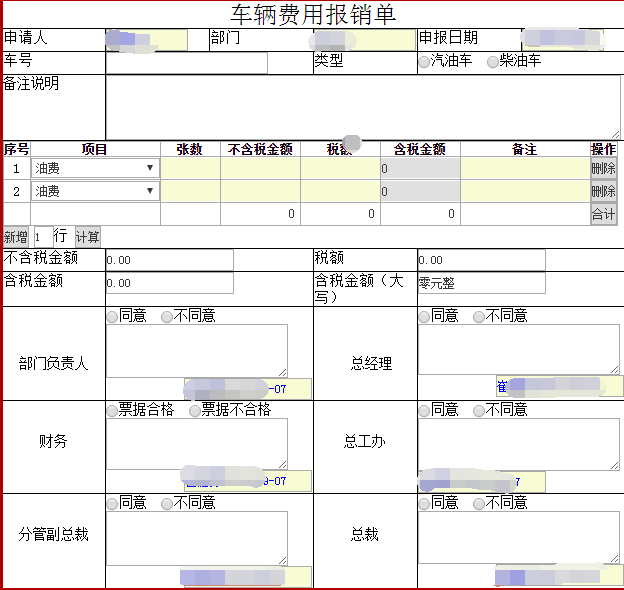Select 不同意 for 总经理

[479, 316]
